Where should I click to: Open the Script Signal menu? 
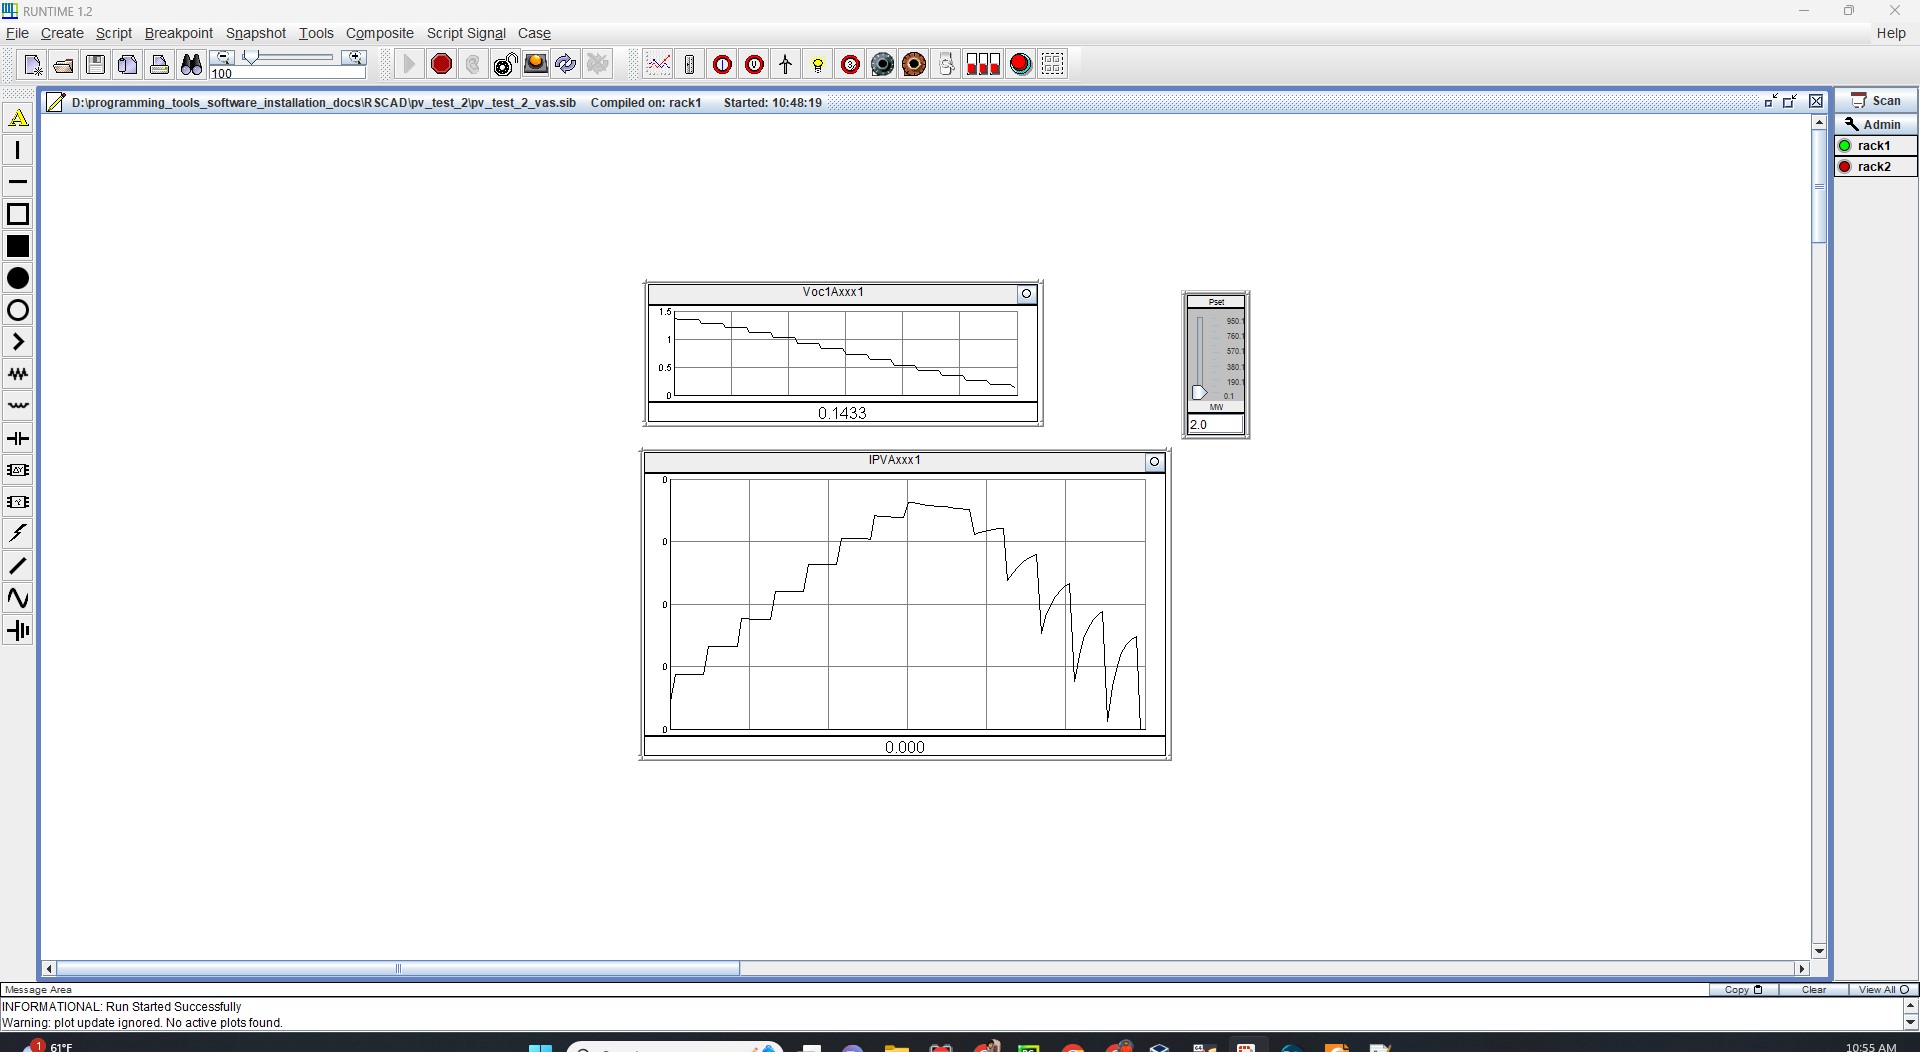pyautogui.click(x=466, y=33)
